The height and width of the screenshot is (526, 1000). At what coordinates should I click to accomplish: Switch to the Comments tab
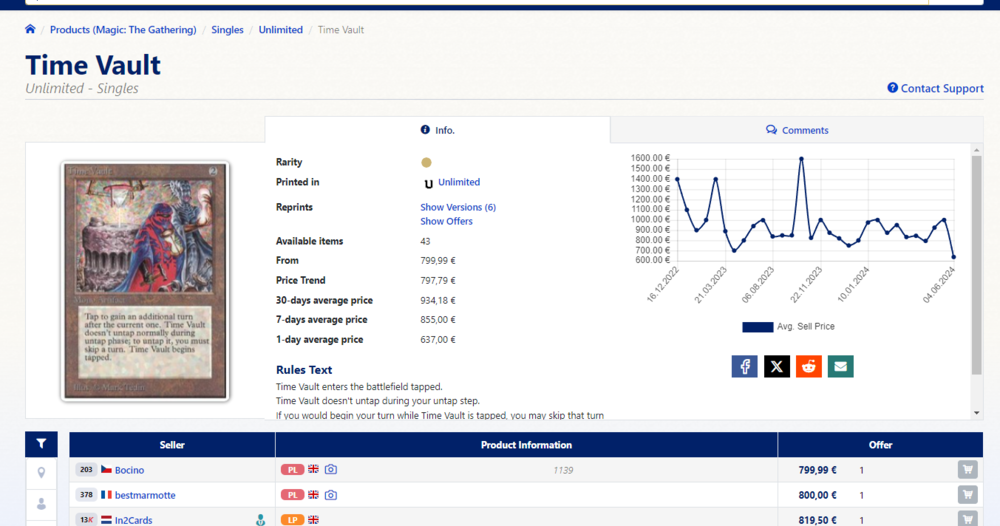point(797,130)
